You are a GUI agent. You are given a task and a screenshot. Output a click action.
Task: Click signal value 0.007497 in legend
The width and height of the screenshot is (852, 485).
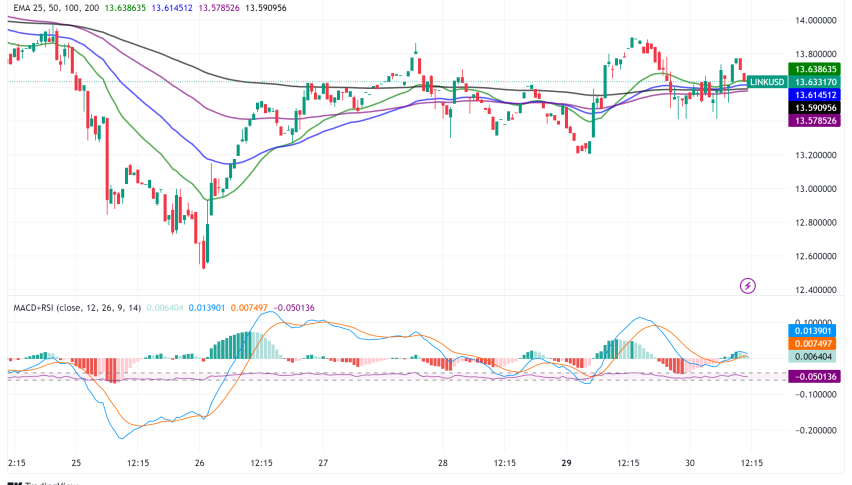[x=249, y=308]
